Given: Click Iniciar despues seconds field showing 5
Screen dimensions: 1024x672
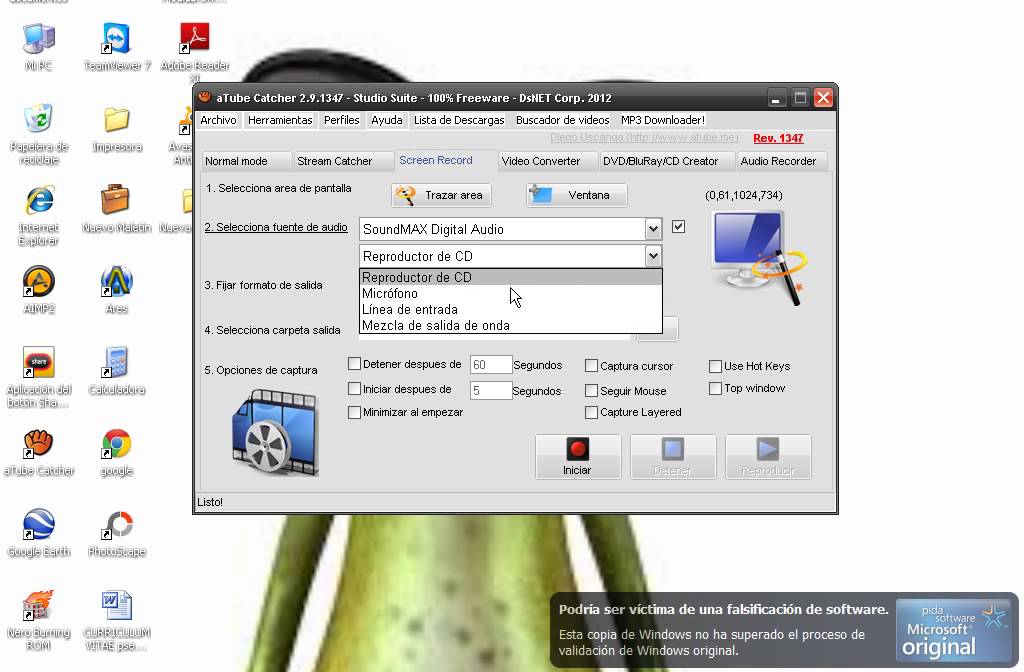Looking at the screenshot, I should click(x=490, y=391).
